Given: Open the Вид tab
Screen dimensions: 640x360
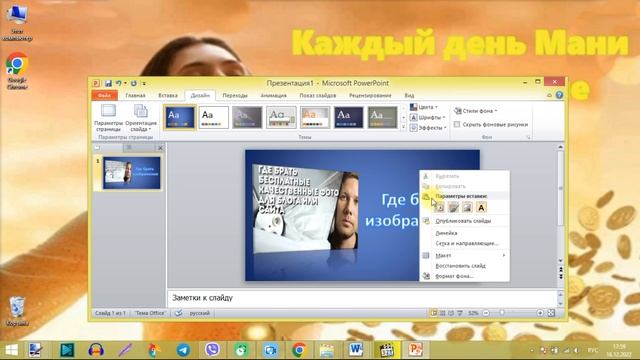Looking at the screenshot, I should click(x=409, y=96).
